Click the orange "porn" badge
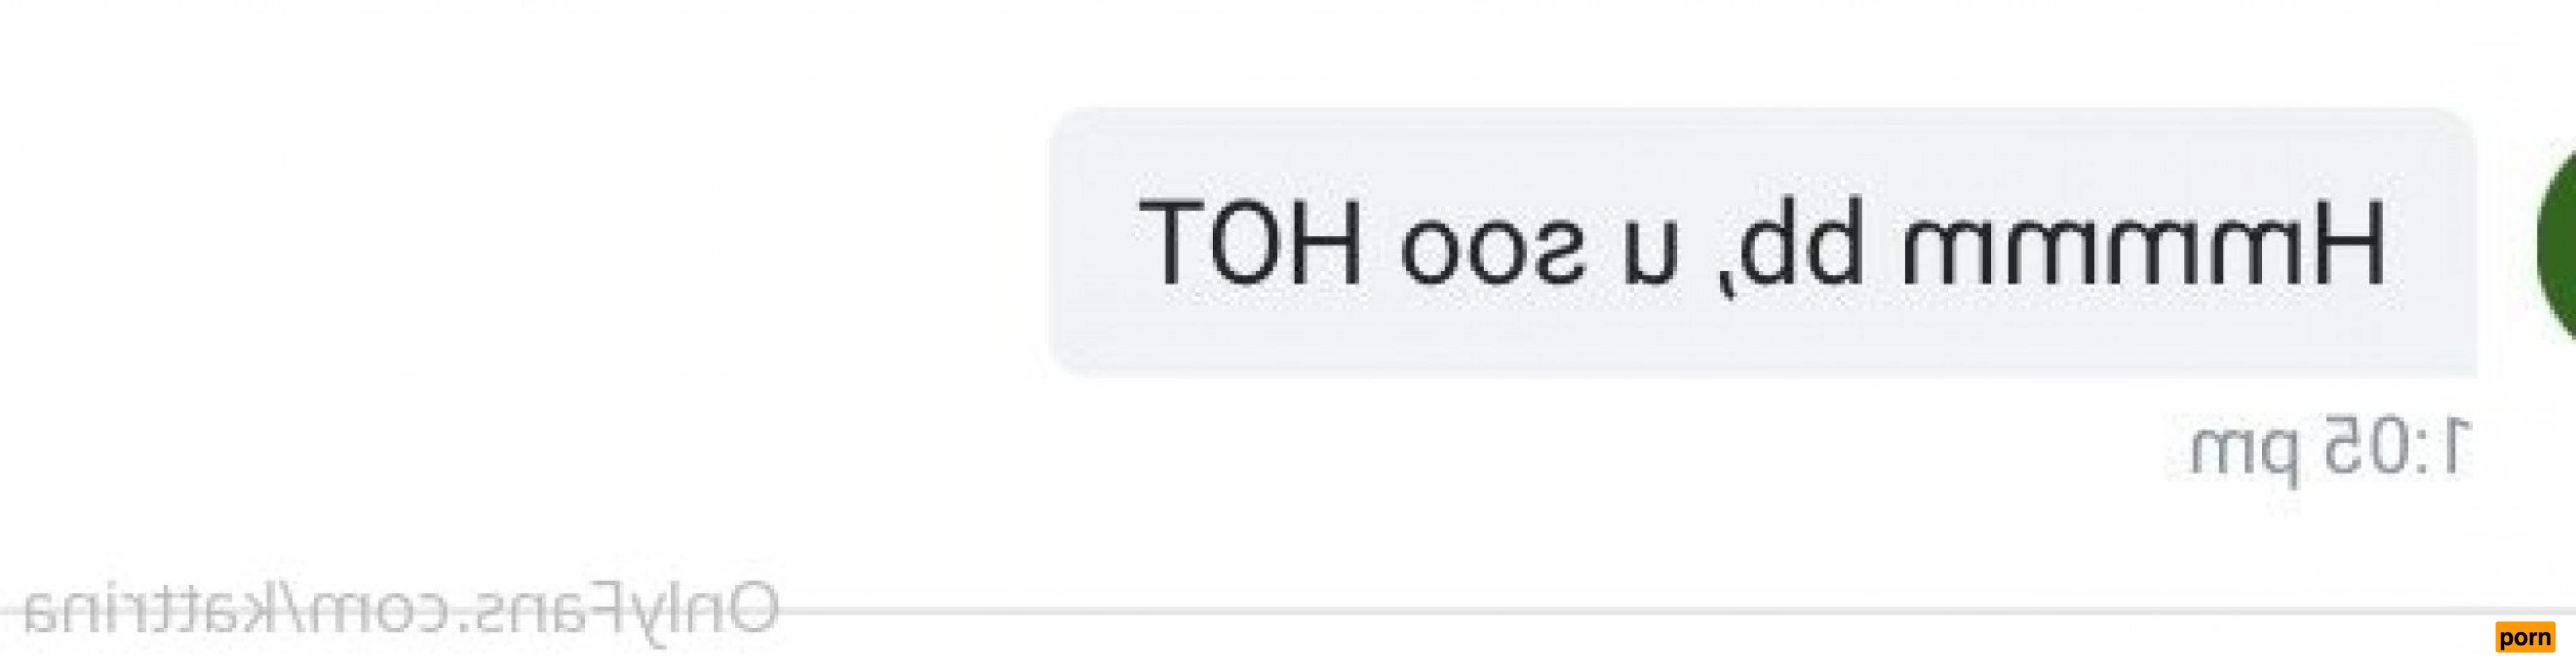The image size is (2576, 671). [x=2525, y=638]
